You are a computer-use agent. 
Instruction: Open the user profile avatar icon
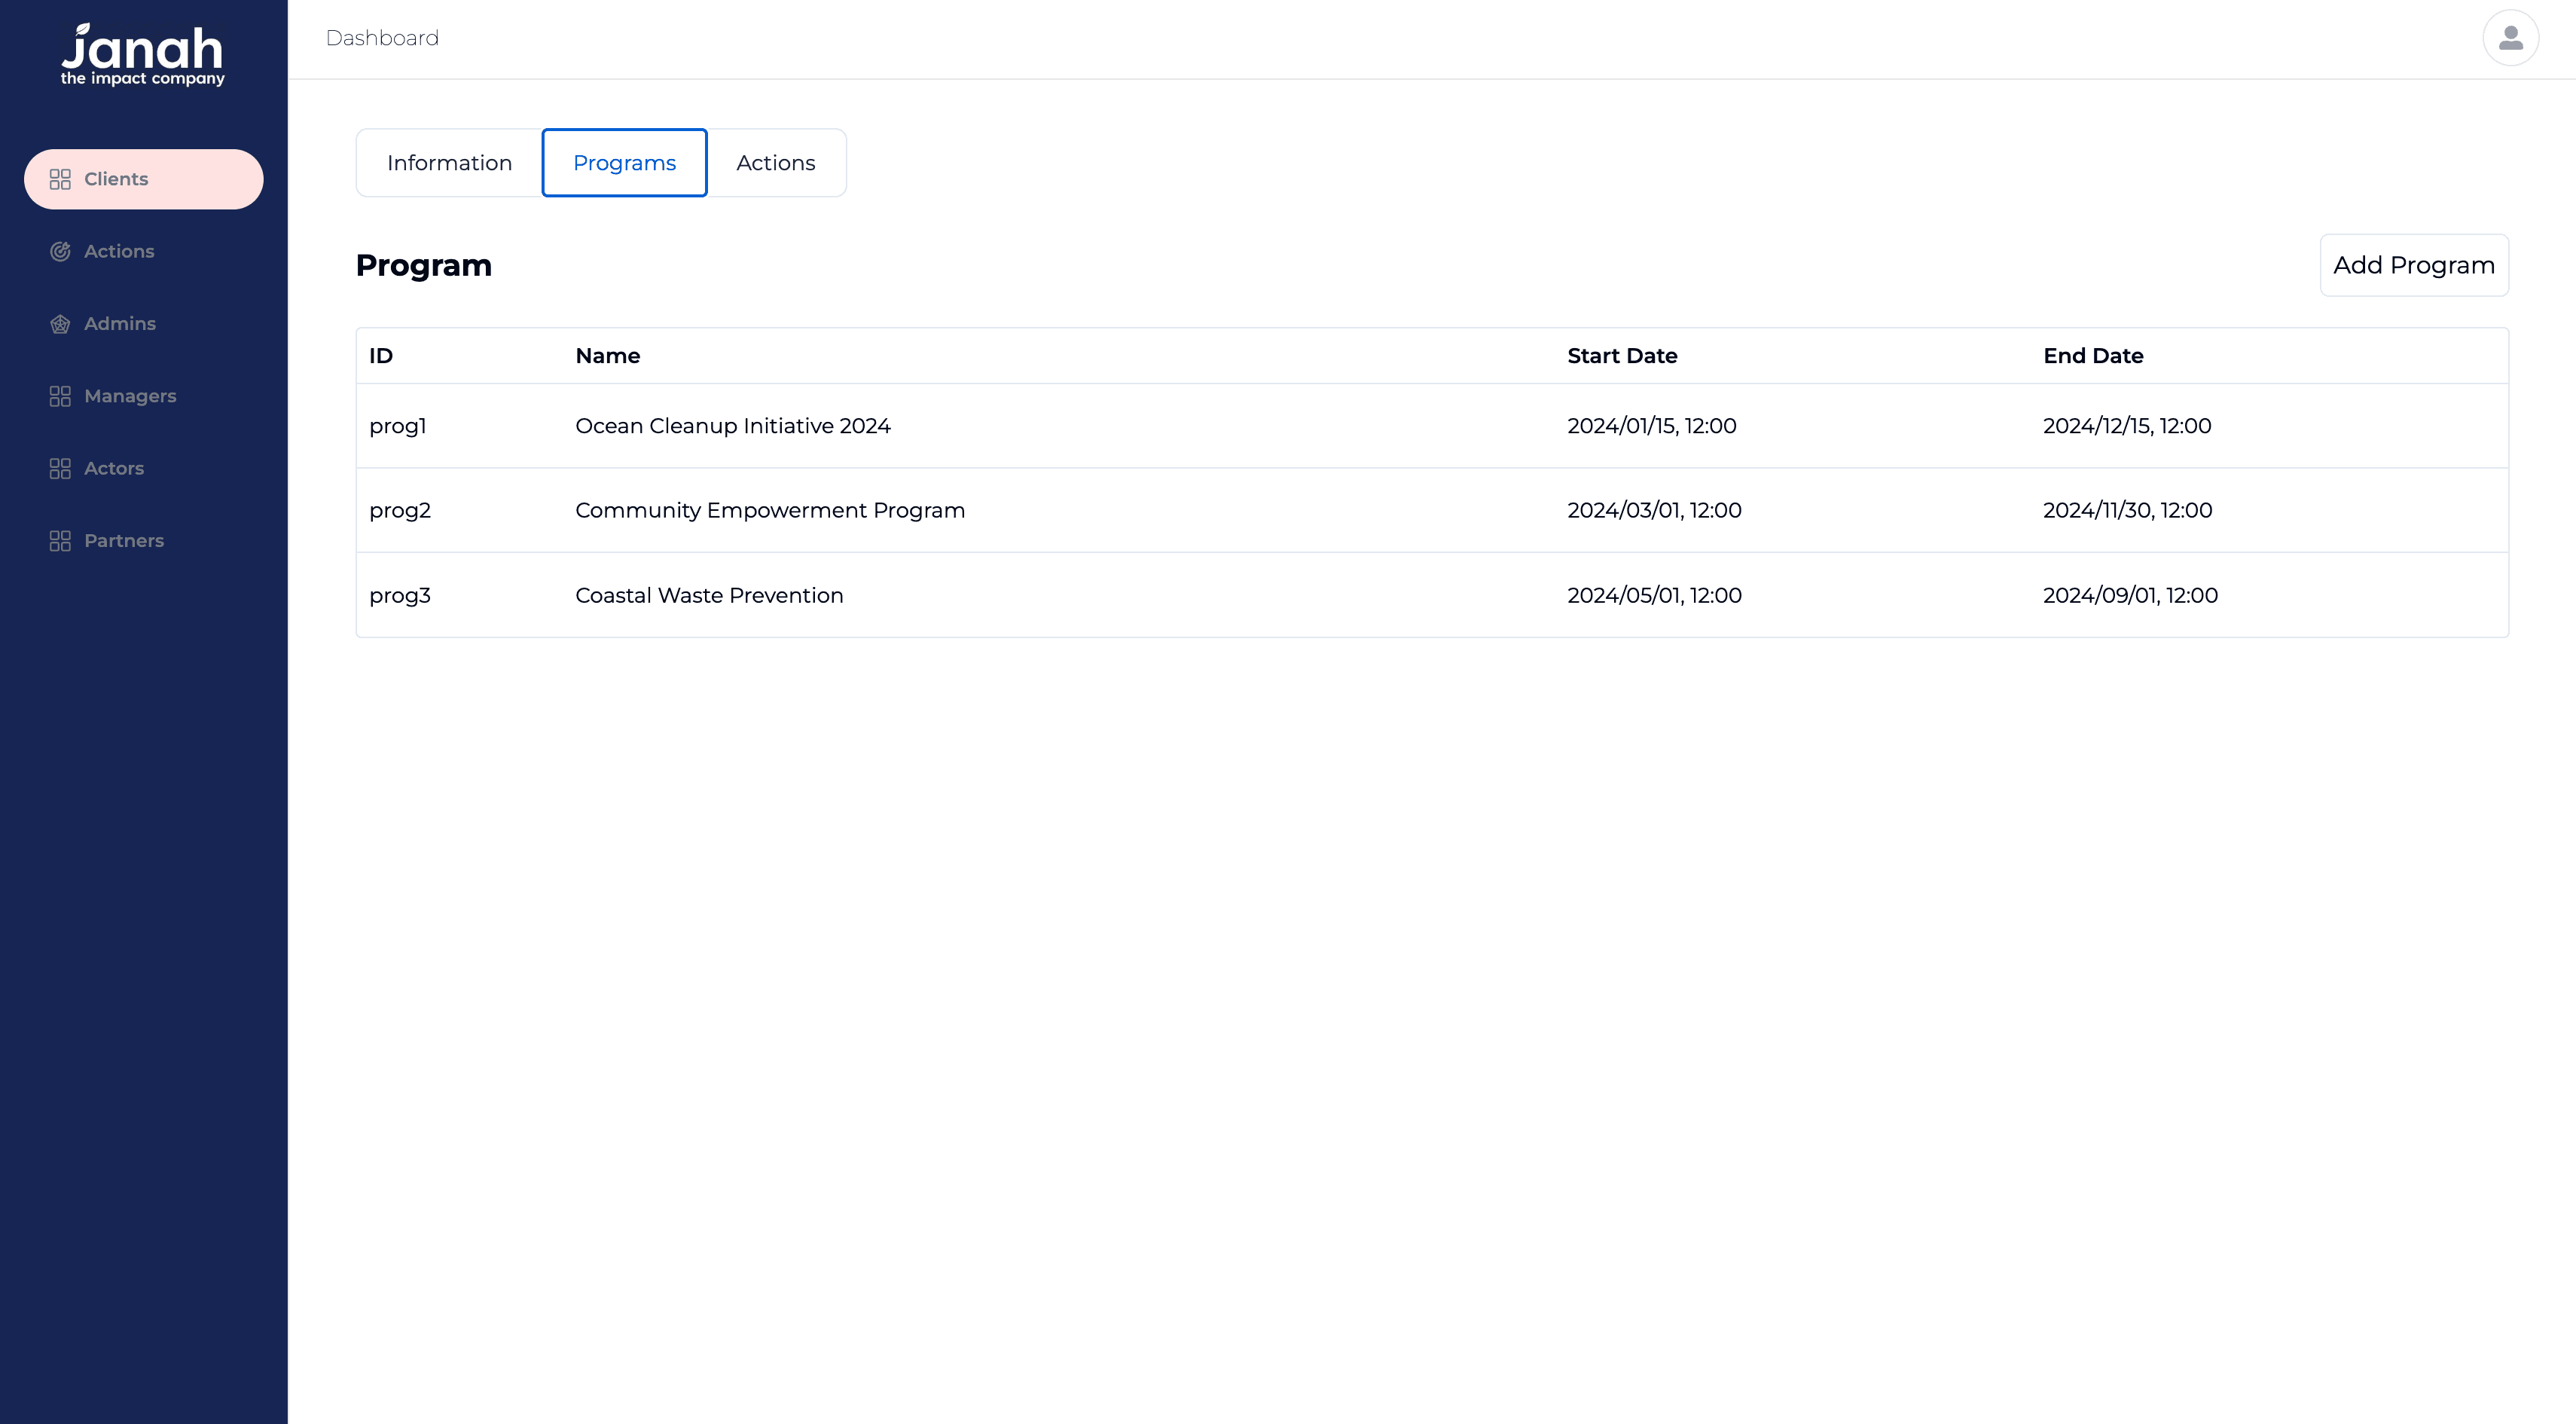pyautogui.click(x=2510, y=38)
